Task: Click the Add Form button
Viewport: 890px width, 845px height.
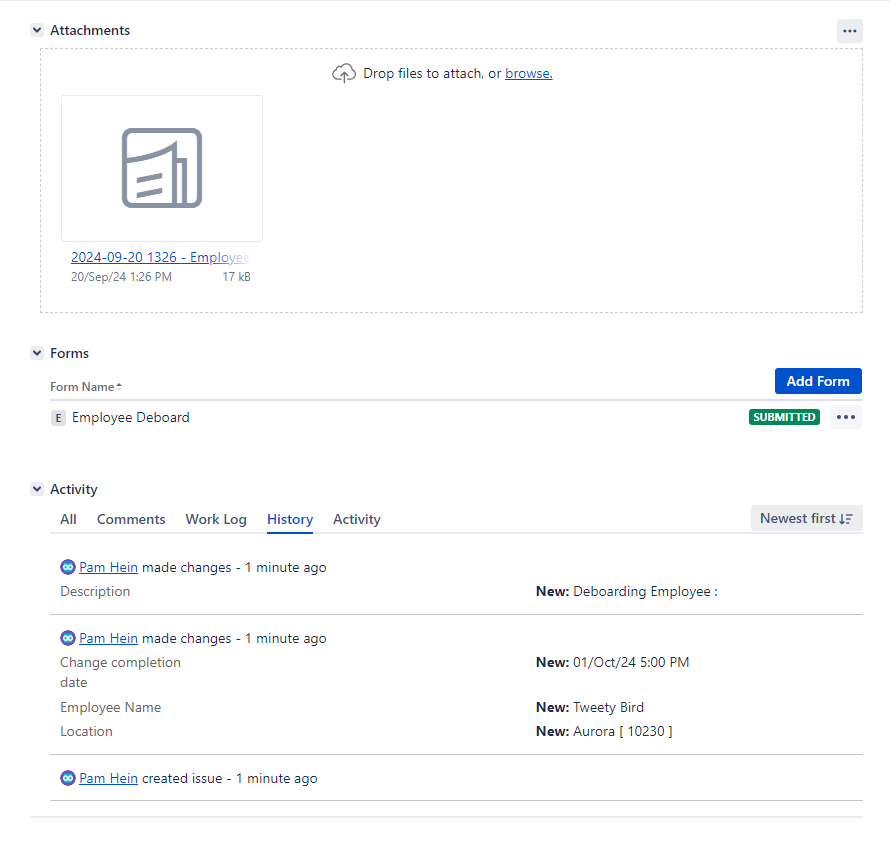Action: pos(818,381)
